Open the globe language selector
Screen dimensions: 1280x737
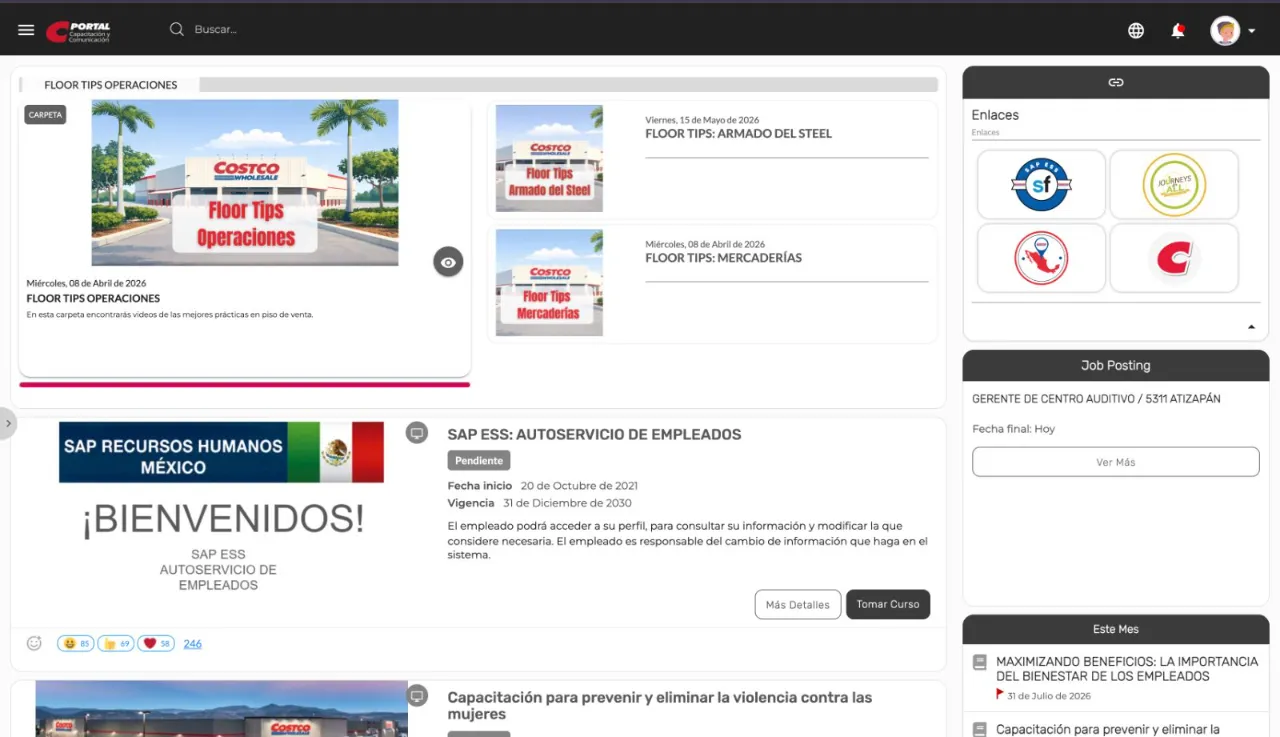tap(1136, 30)
